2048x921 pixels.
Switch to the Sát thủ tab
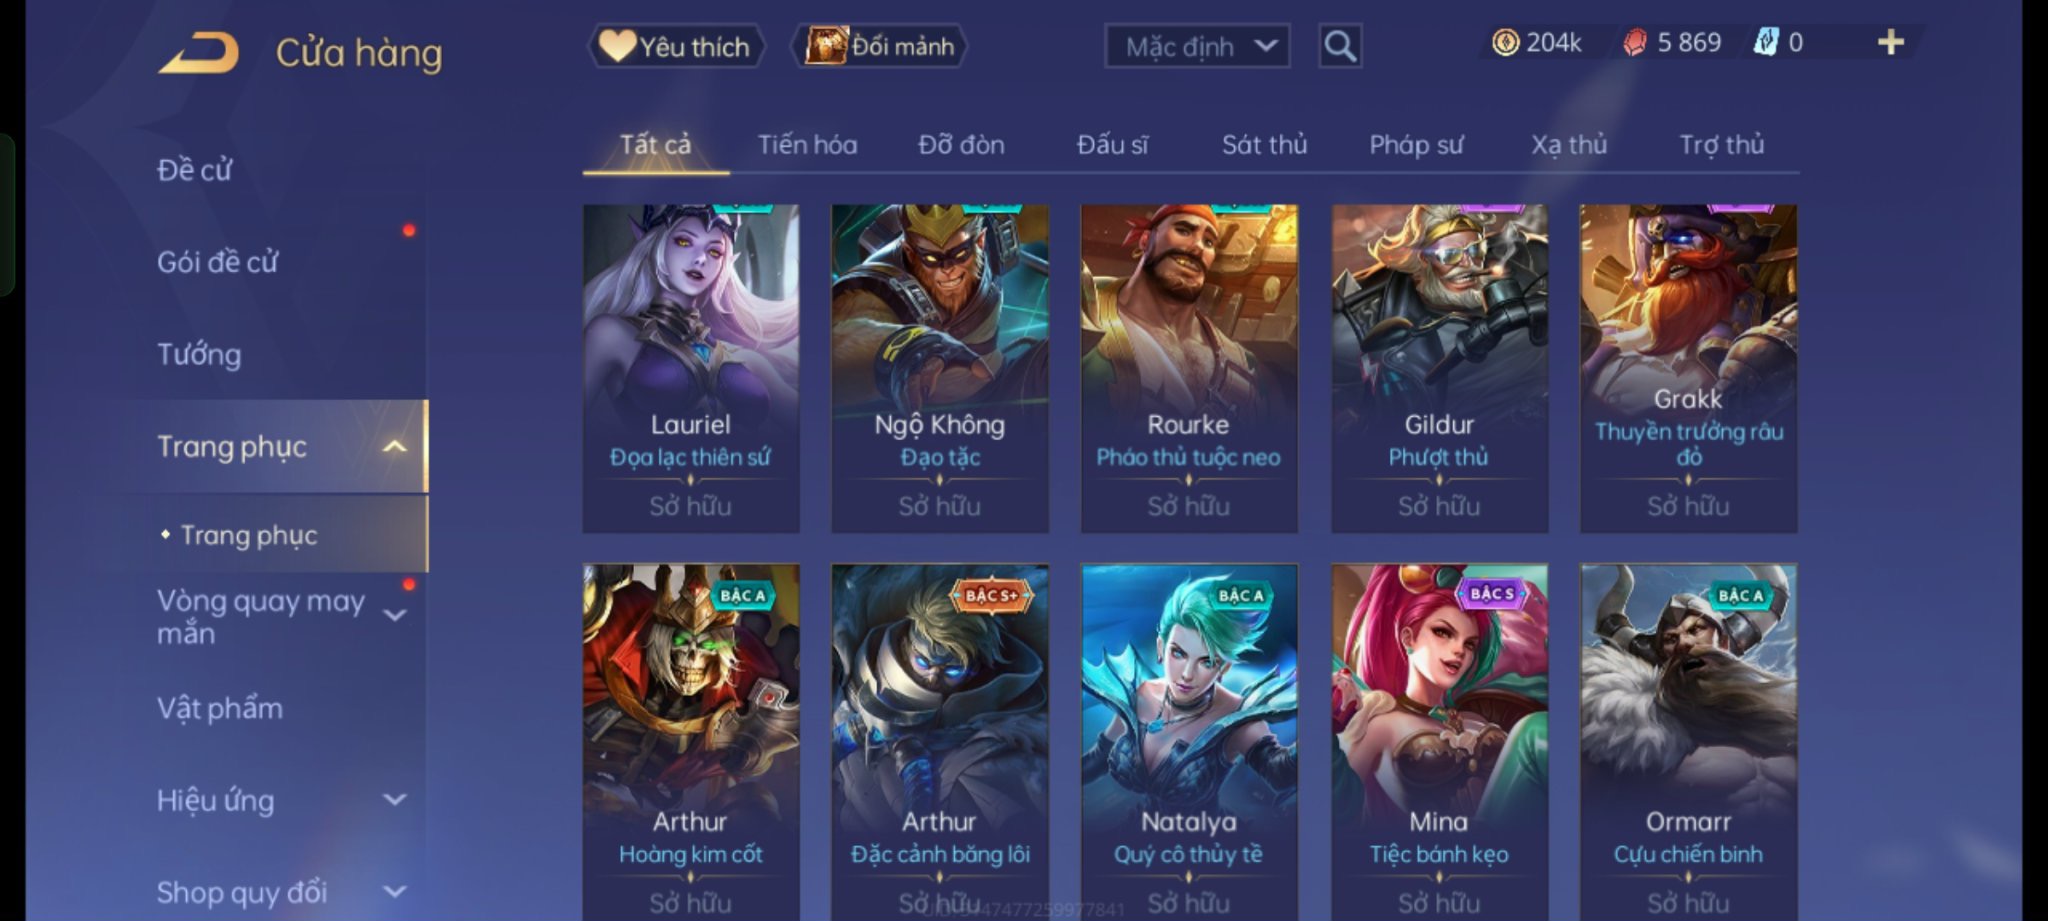coord(1264,145)
